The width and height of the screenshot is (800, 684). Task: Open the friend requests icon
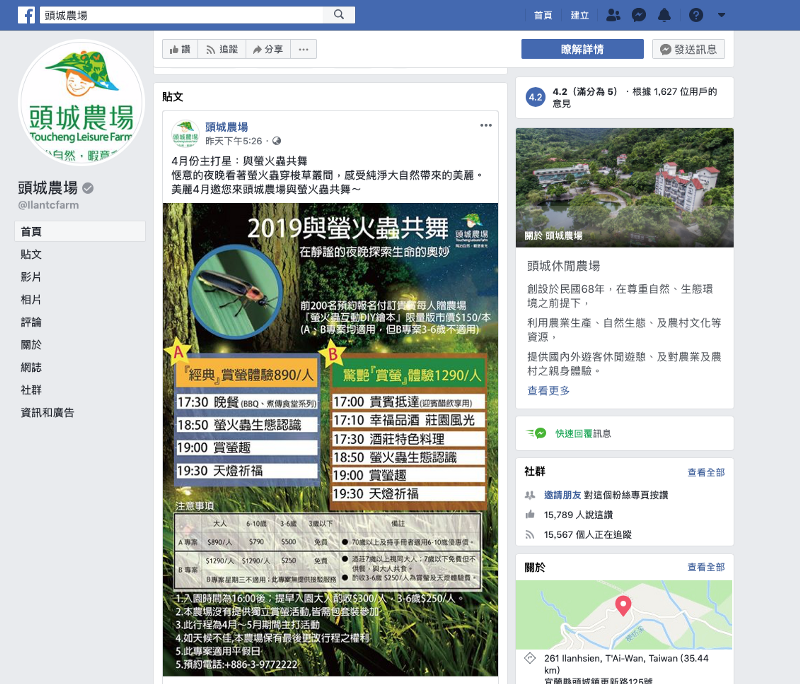(x=613, y=15)
